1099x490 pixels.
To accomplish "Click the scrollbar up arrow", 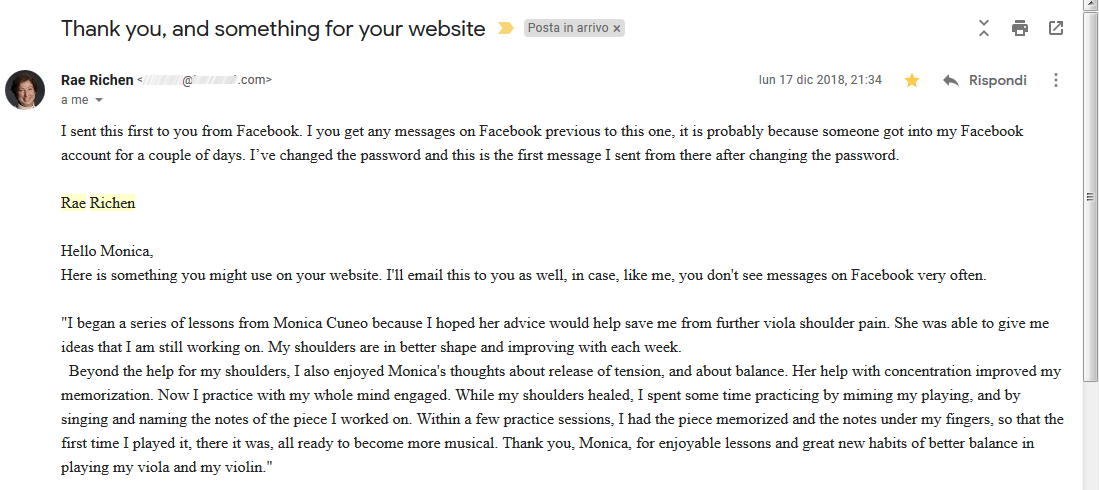I will [x=1090, y=5].
